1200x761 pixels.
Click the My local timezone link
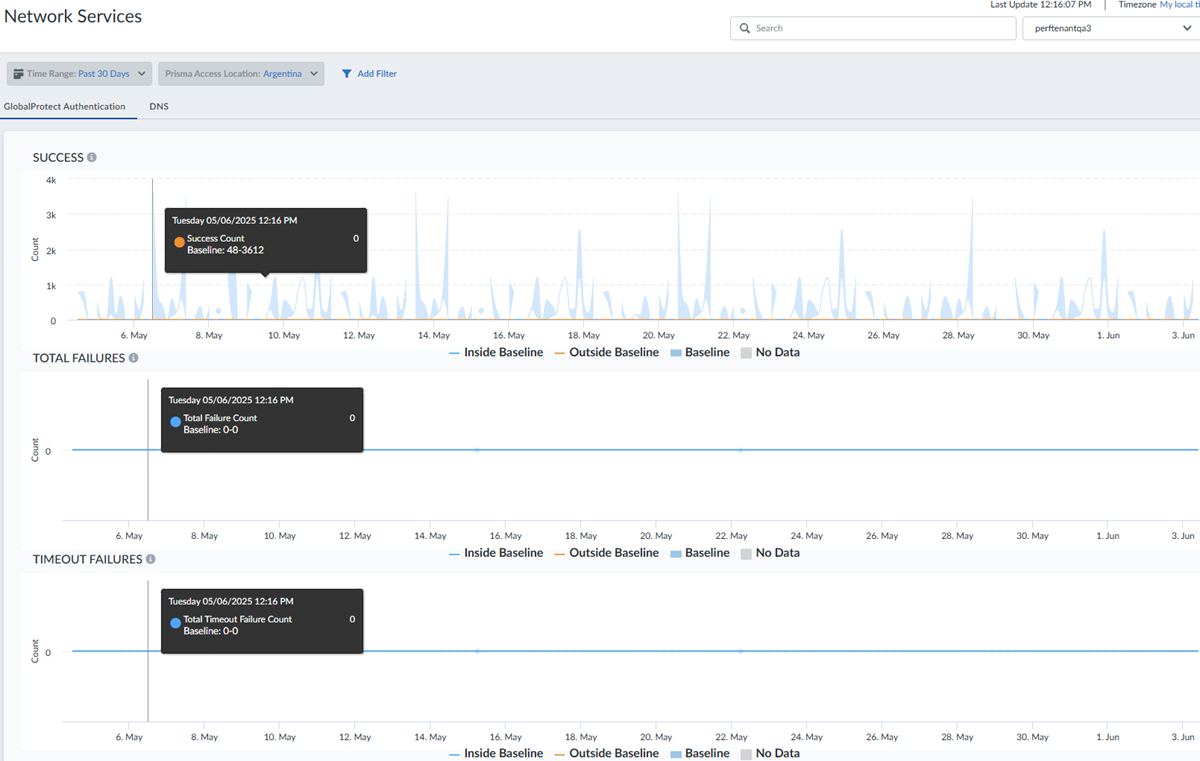point(1178,5)
